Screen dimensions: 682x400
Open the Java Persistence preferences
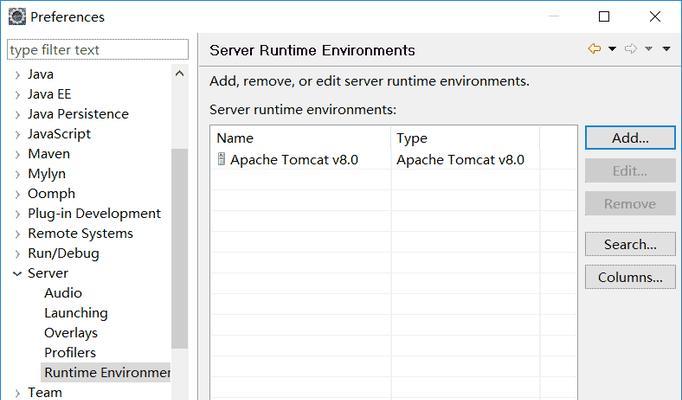coord(78,114)
